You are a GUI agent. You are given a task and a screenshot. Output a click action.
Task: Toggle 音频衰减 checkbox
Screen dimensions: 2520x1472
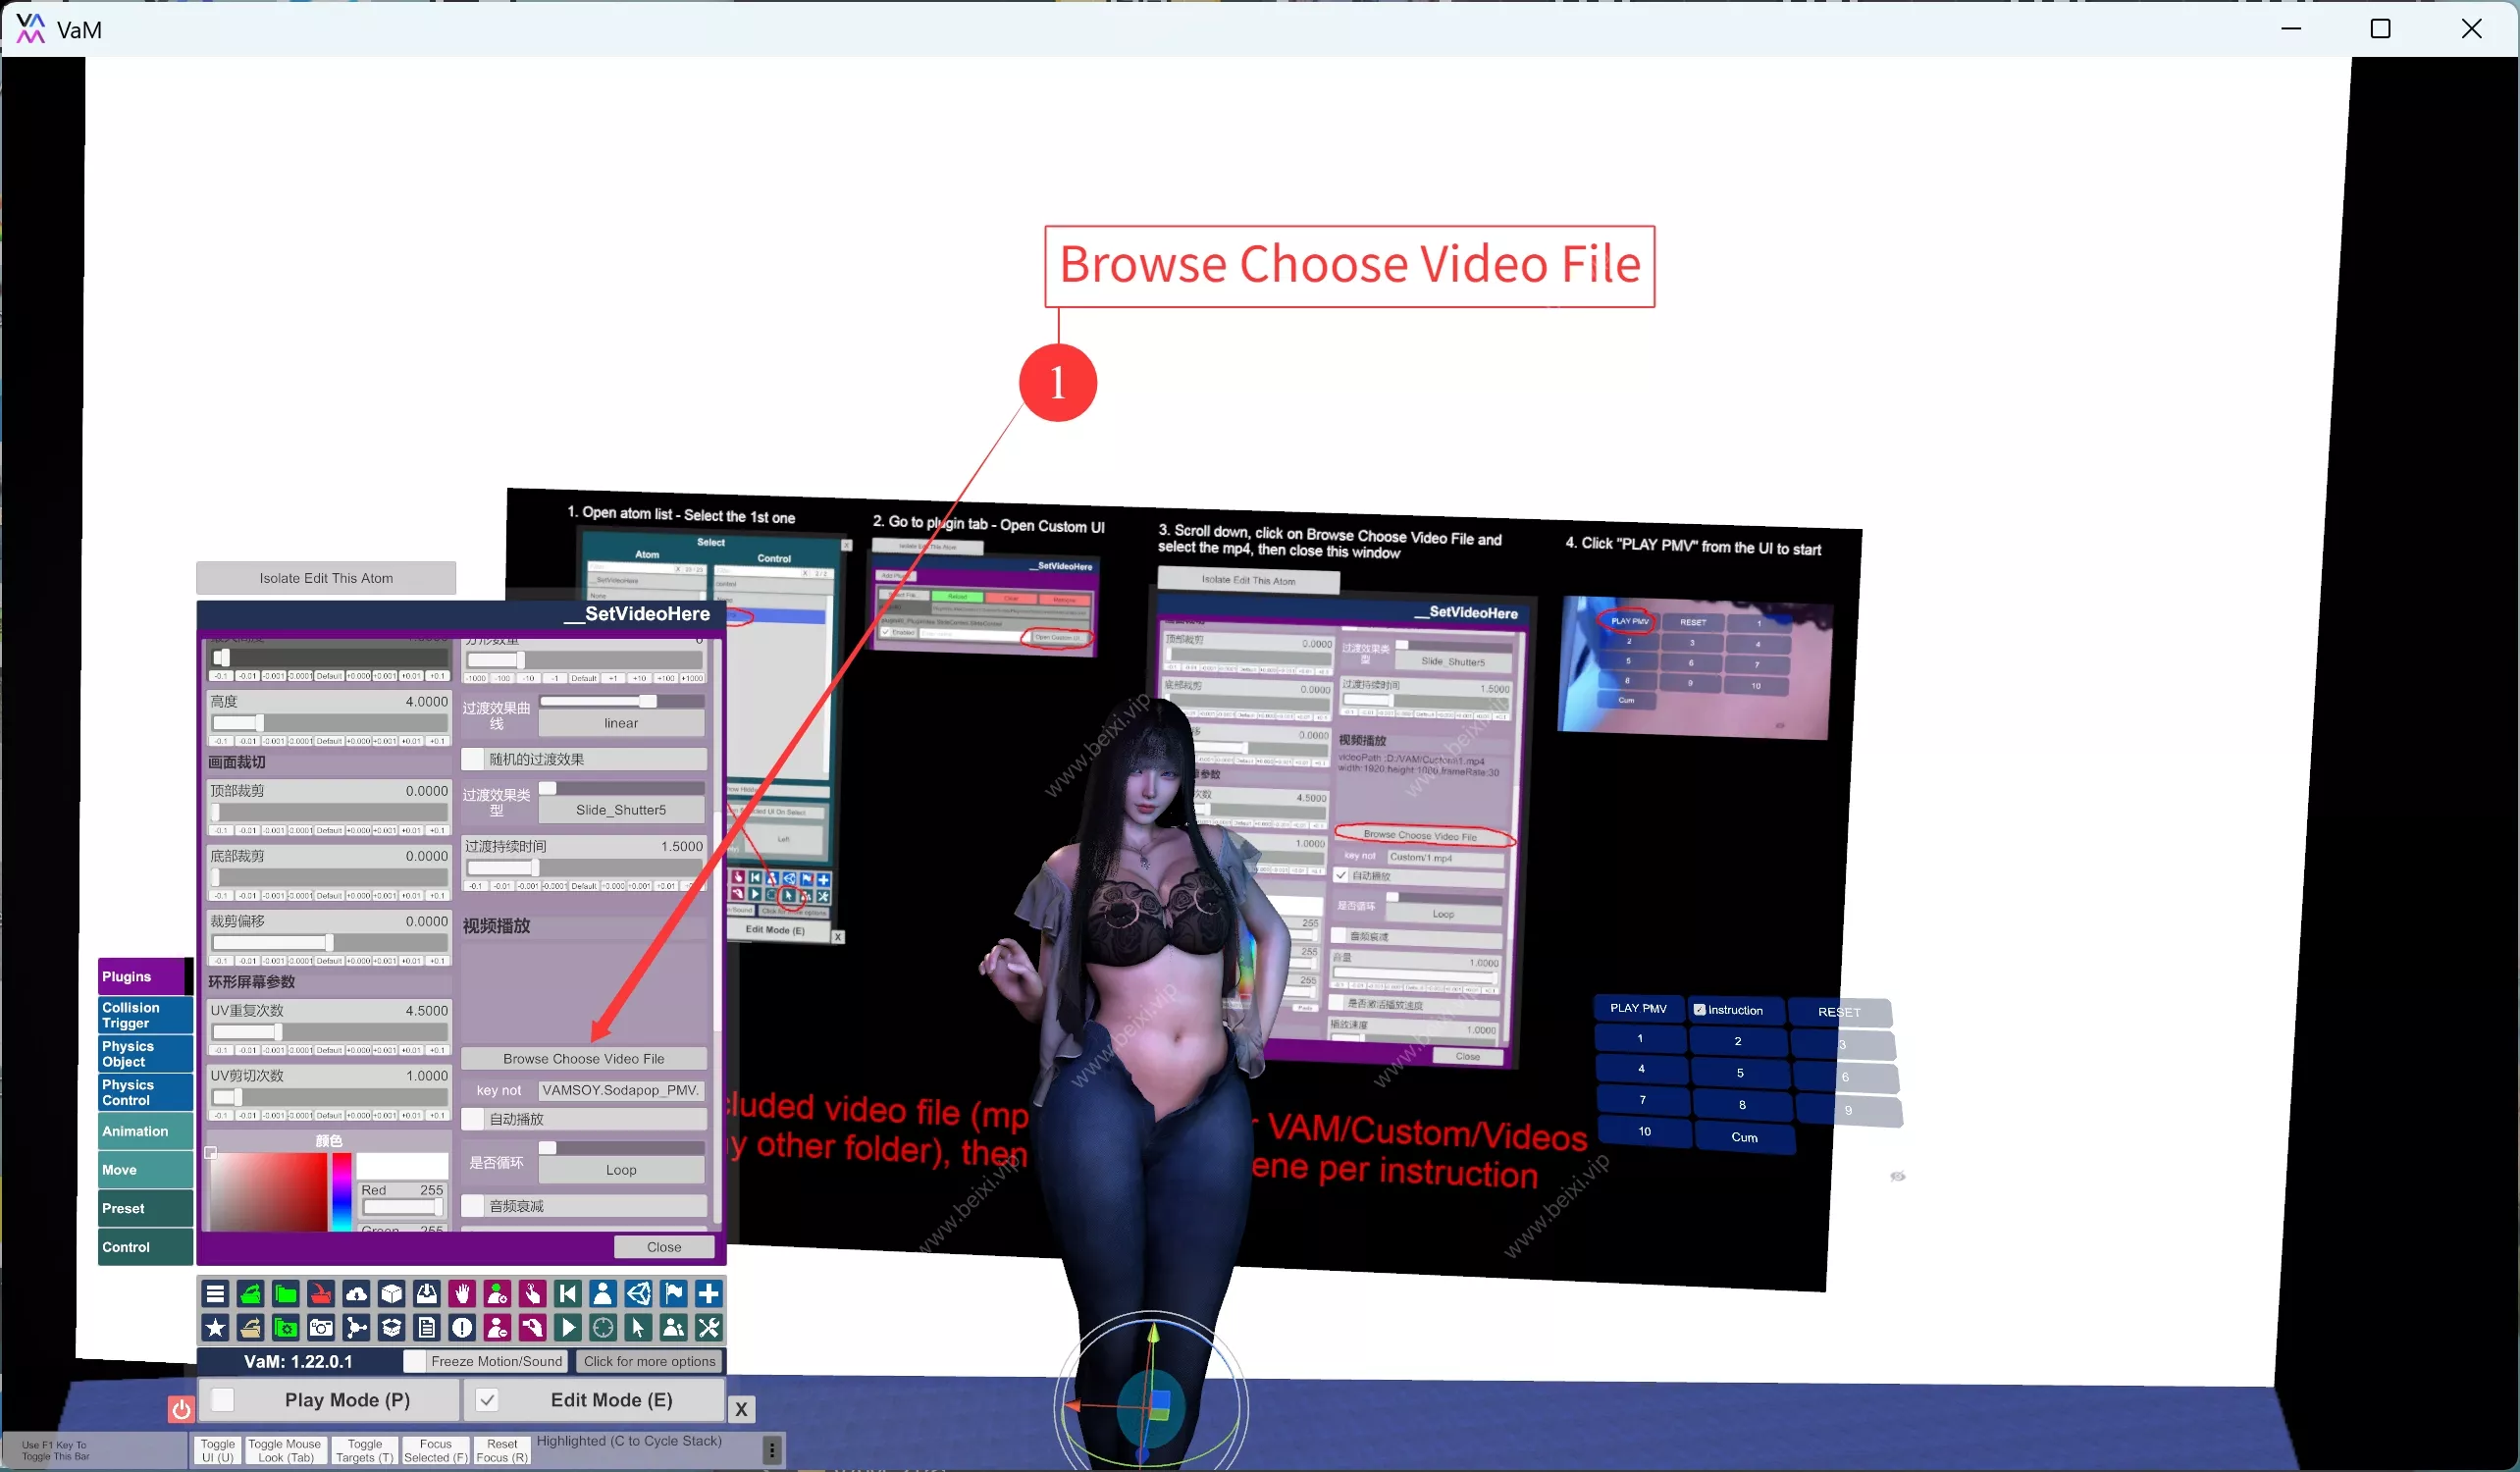click(473, 1206)
